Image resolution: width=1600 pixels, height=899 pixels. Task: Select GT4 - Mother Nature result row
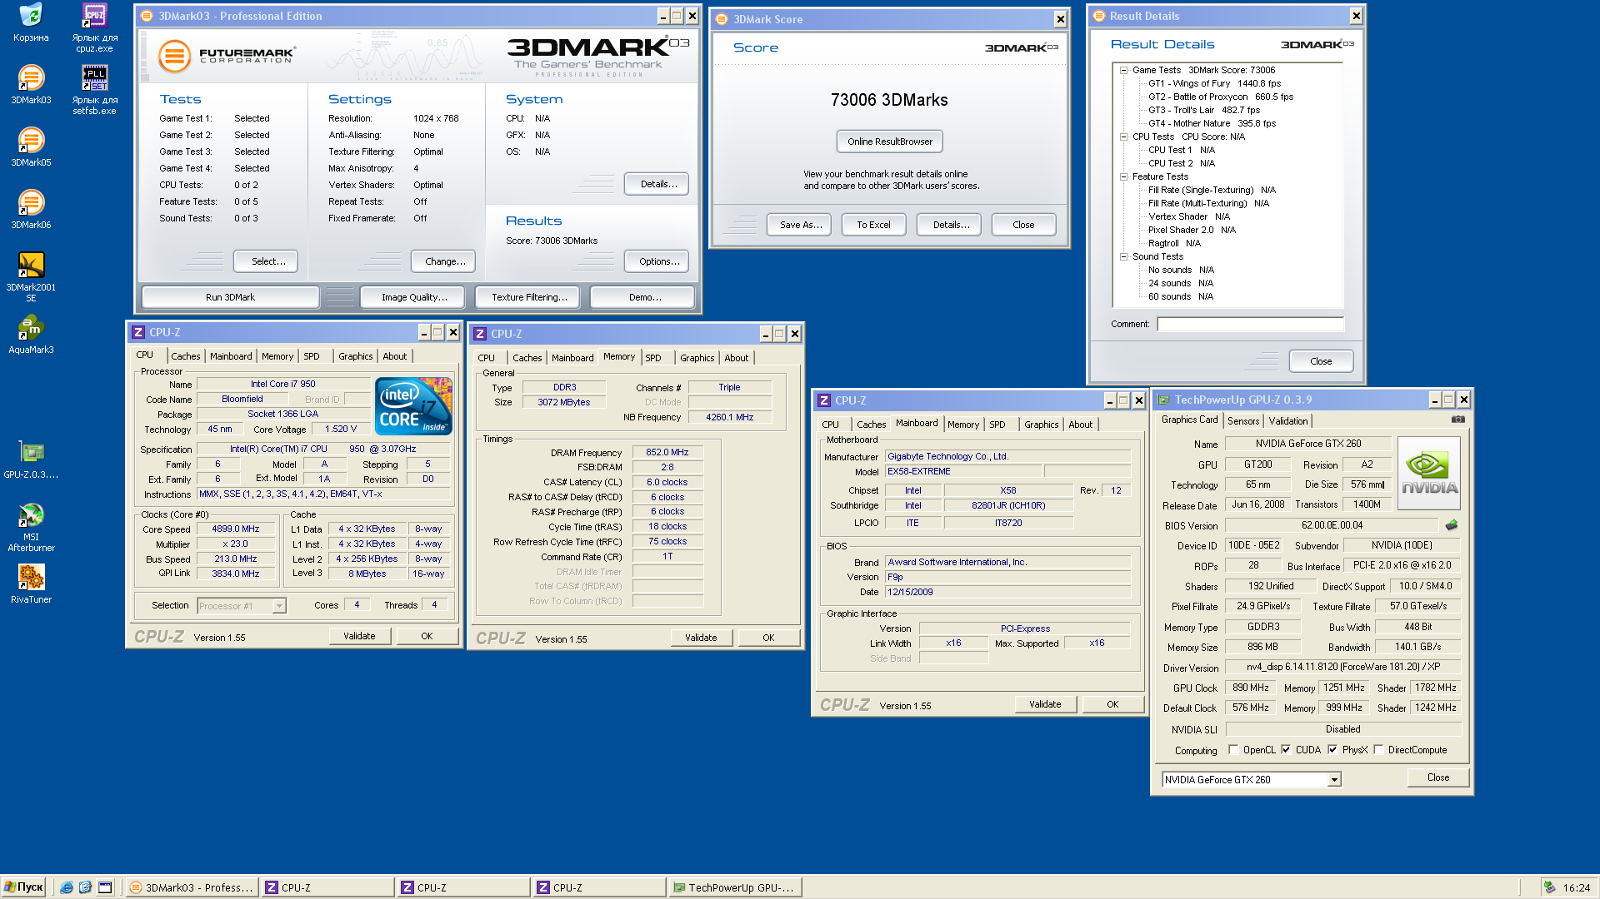click(1212, 123)
